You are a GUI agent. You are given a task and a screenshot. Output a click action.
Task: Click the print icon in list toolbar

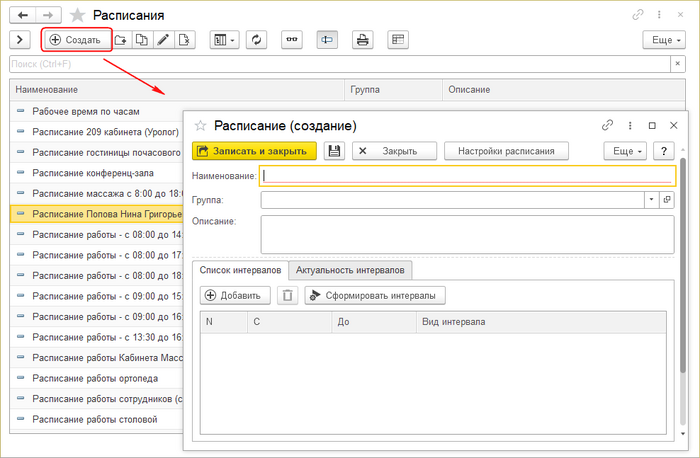click(x=363, y=40)
